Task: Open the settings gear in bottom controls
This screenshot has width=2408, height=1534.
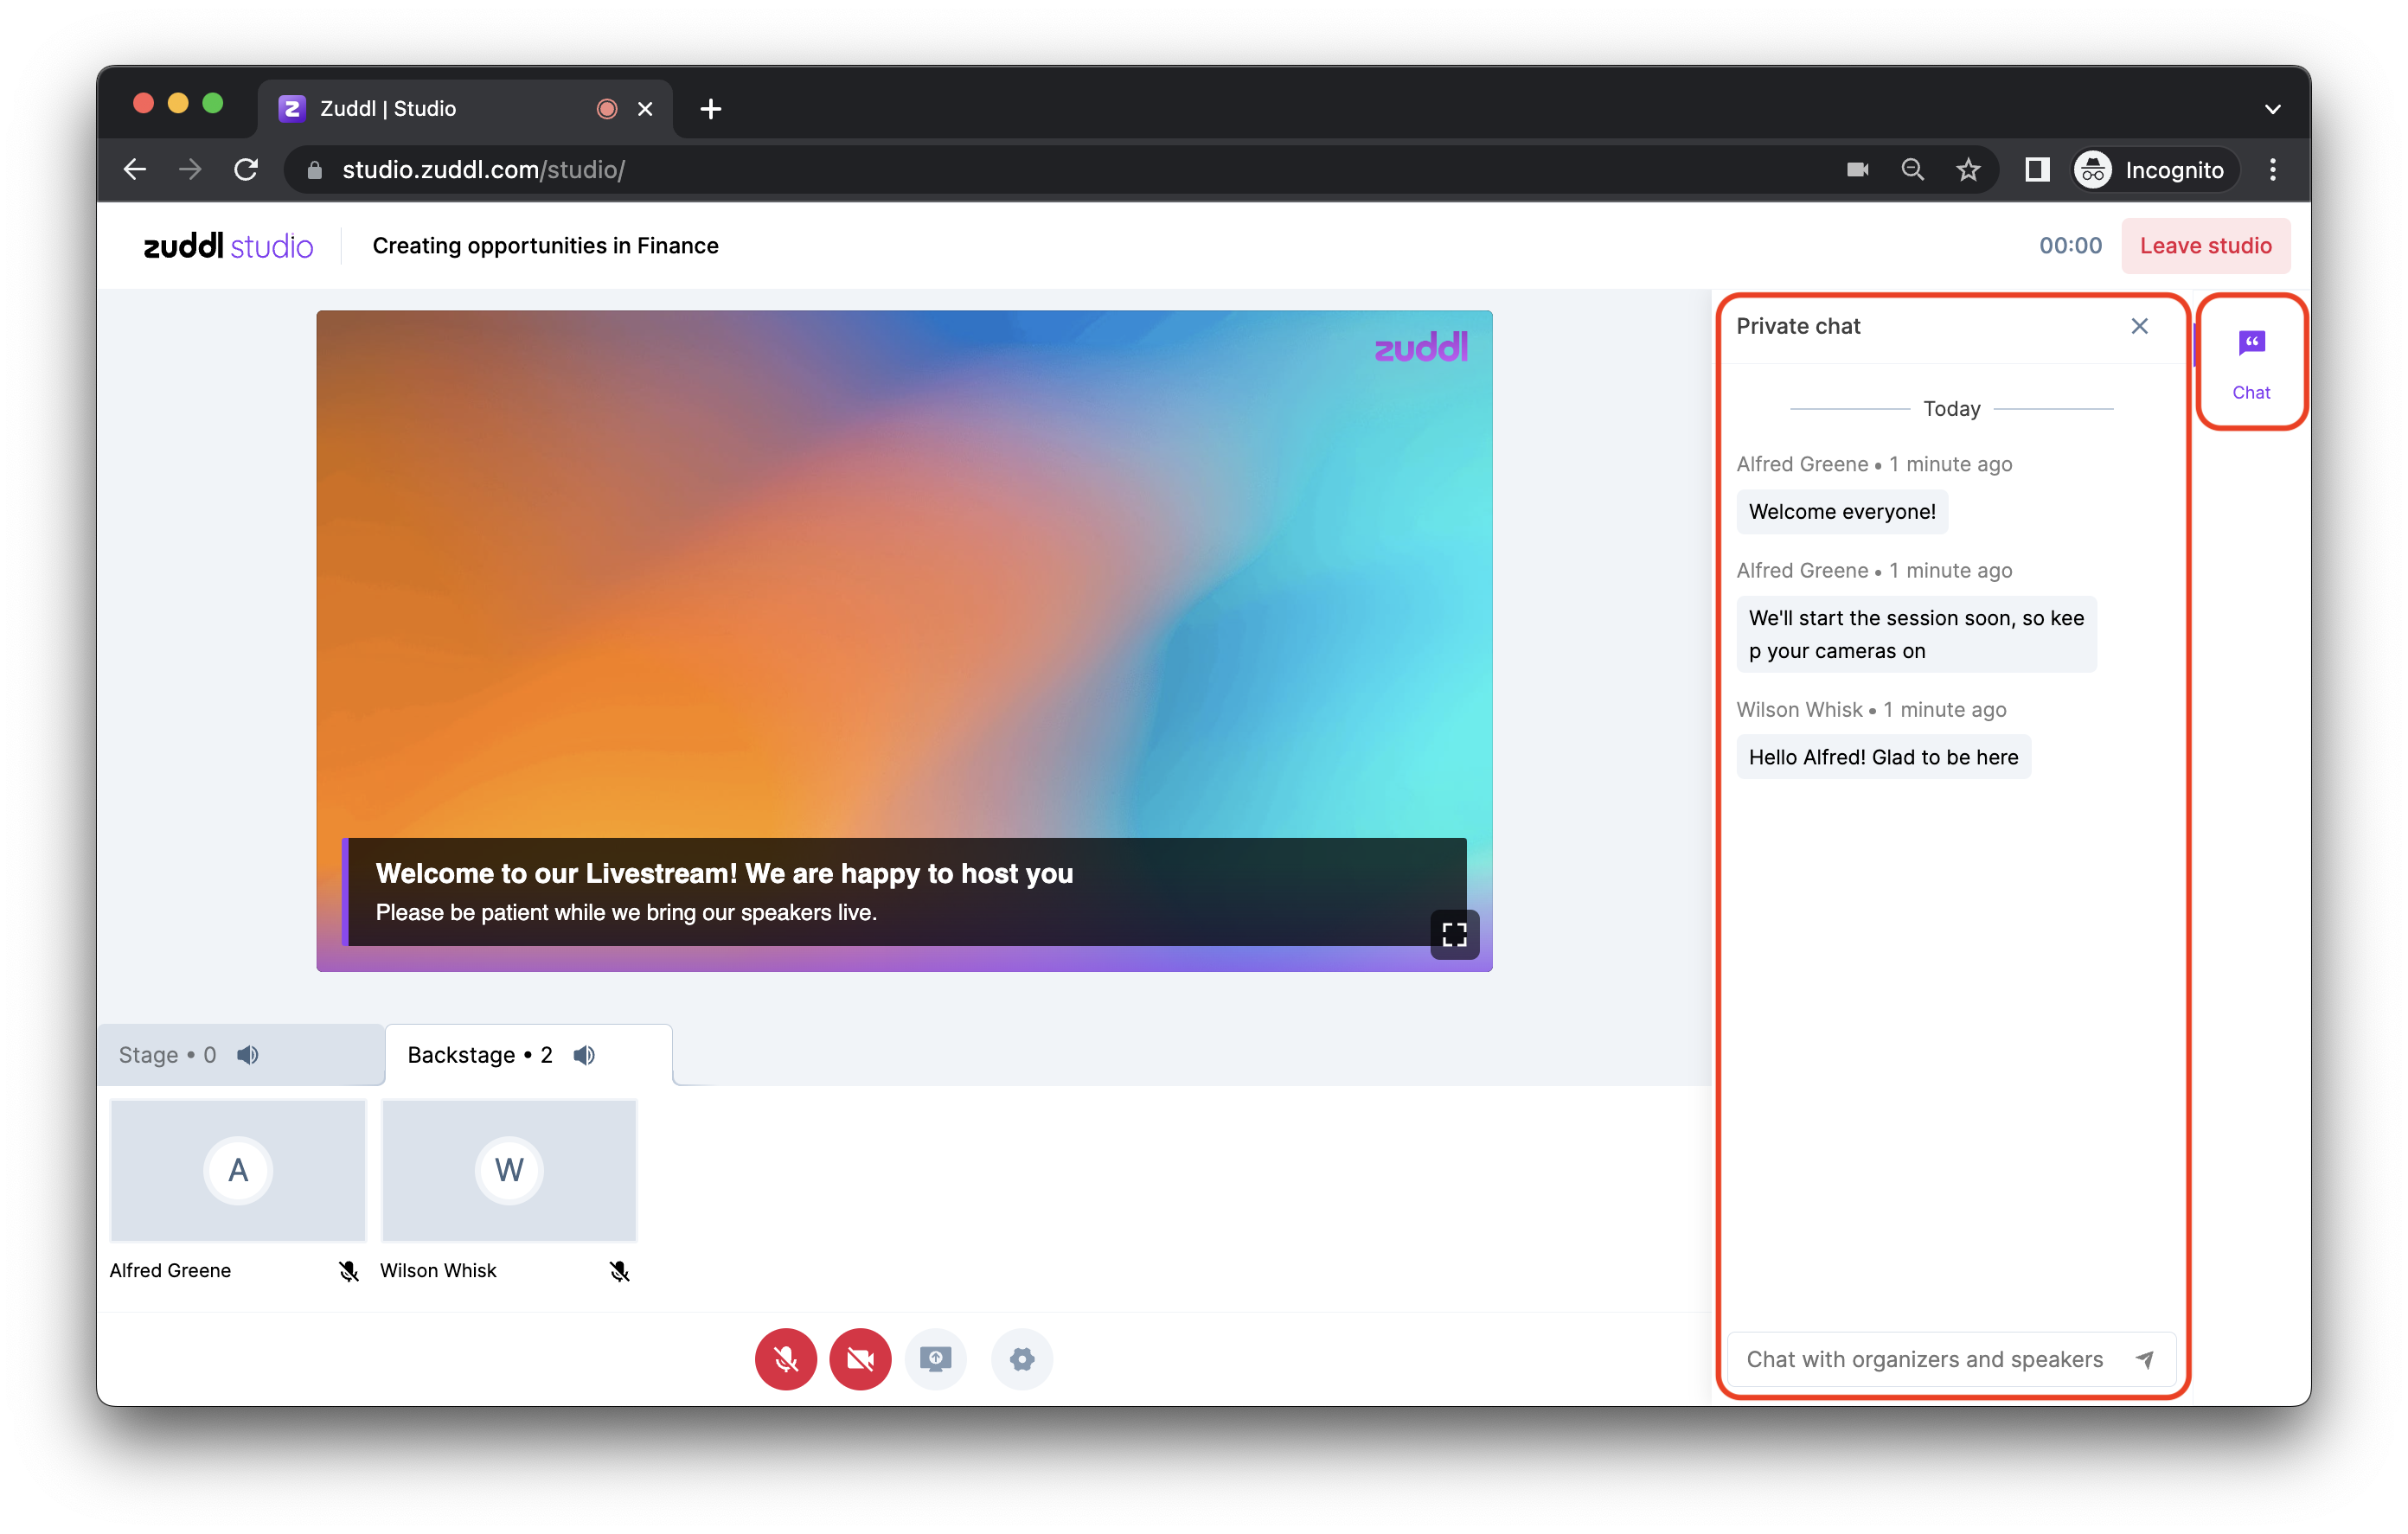Action: [x=1021, y=1358]
